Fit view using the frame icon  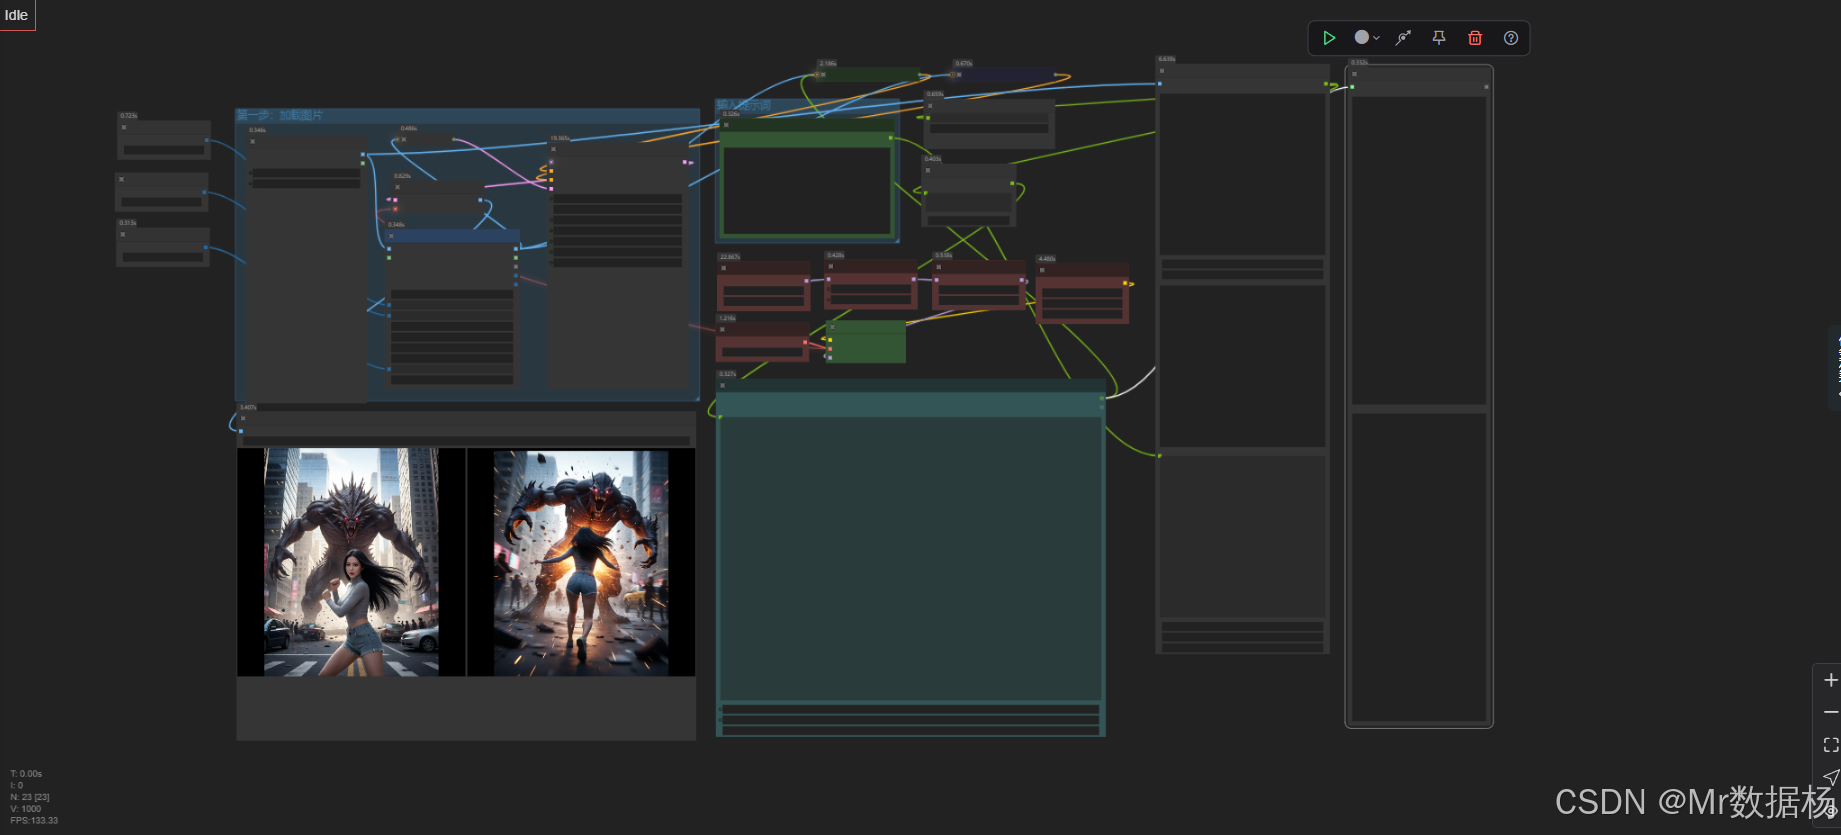pyautogui.click(x=1831, y=745)
